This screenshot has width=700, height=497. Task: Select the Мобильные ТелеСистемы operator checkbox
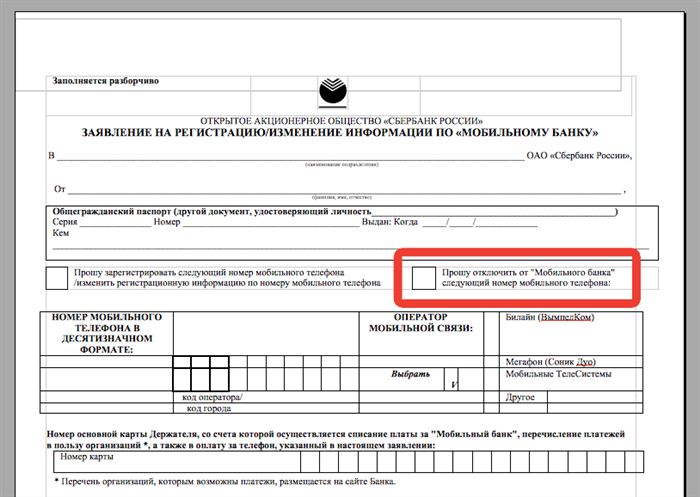[491, 379]
